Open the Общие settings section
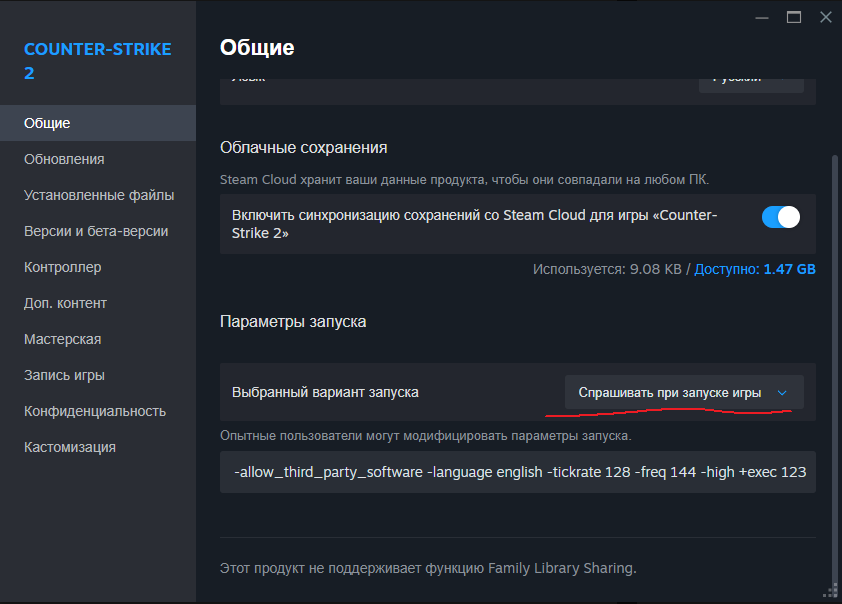This screenshot has height=604, width=842. (x=98, y=123)
